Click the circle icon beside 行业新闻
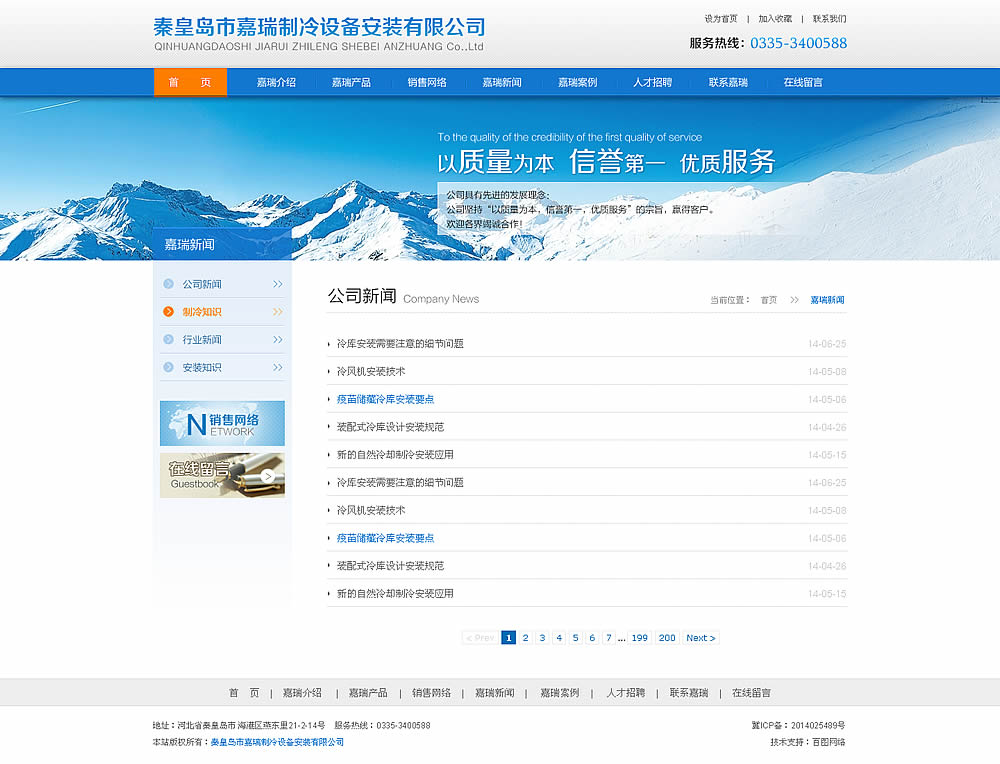 click(168, 340)
